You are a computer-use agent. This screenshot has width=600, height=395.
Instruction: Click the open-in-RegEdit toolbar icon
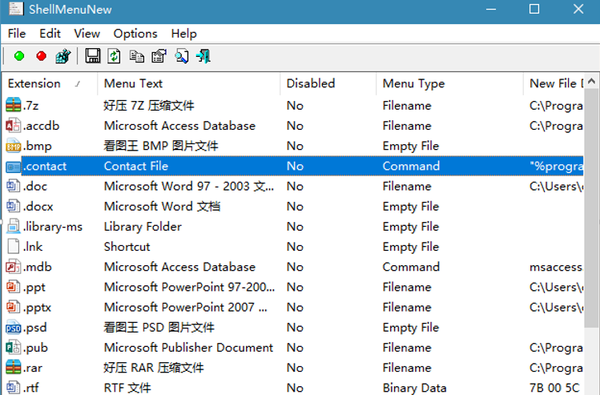point(63,56)
